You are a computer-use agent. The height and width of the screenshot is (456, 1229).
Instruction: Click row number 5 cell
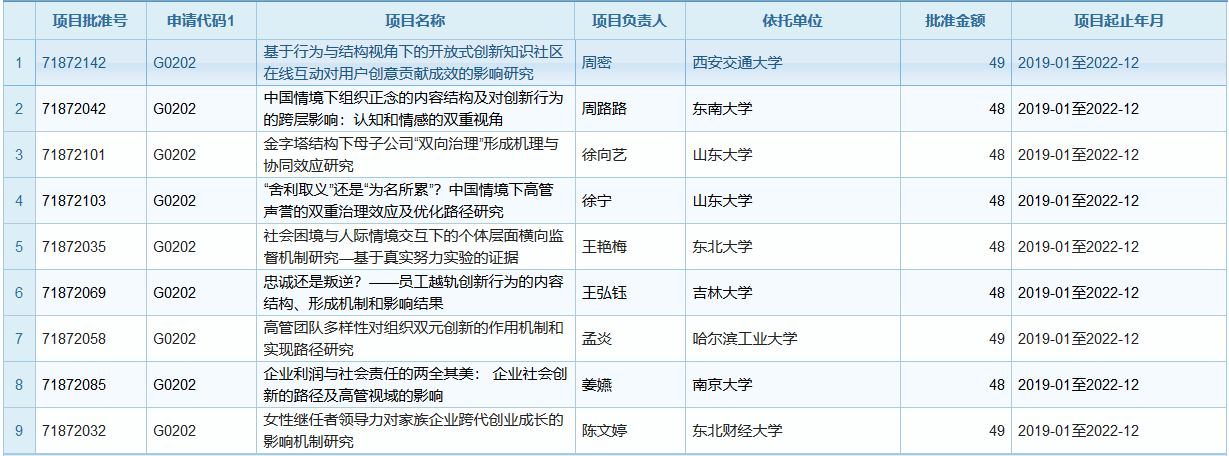(x=18, y=247)
